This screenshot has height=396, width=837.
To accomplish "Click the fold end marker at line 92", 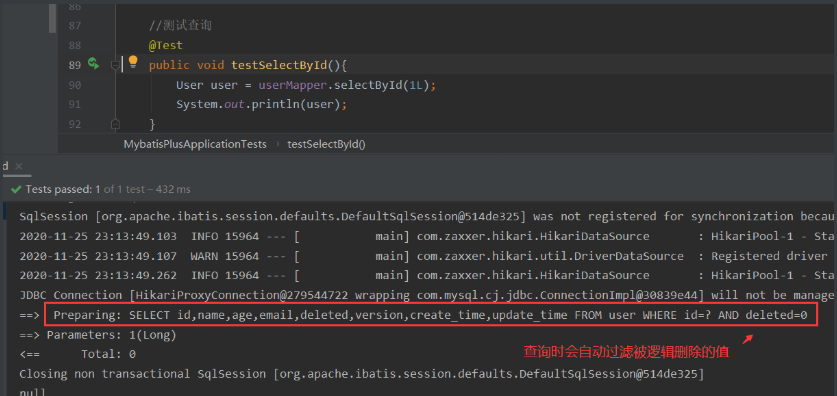I will point(114,124).
